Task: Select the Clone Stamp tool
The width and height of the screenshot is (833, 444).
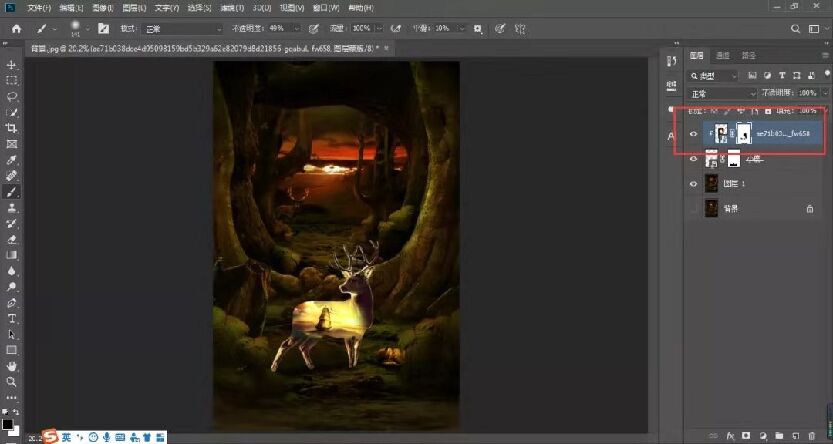Action: [x=11, y=208]
